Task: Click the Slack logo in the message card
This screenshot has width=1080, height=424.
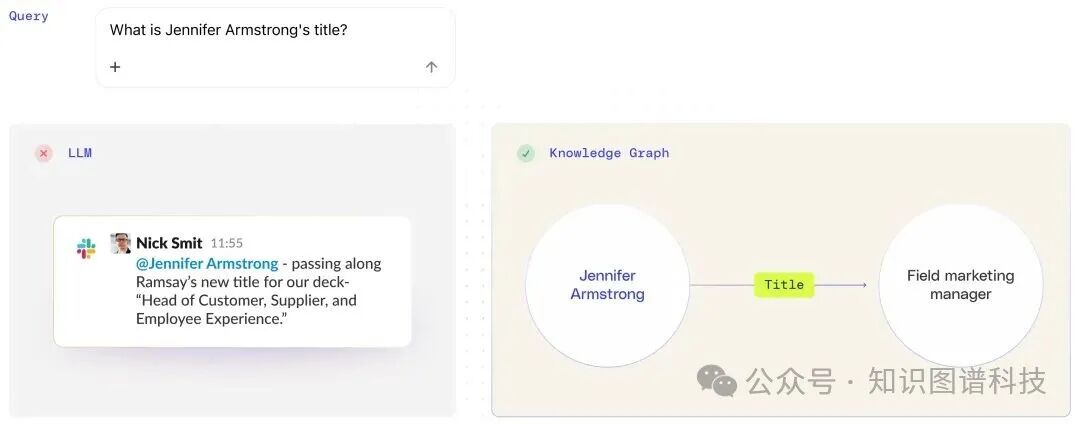Action: 86,249
